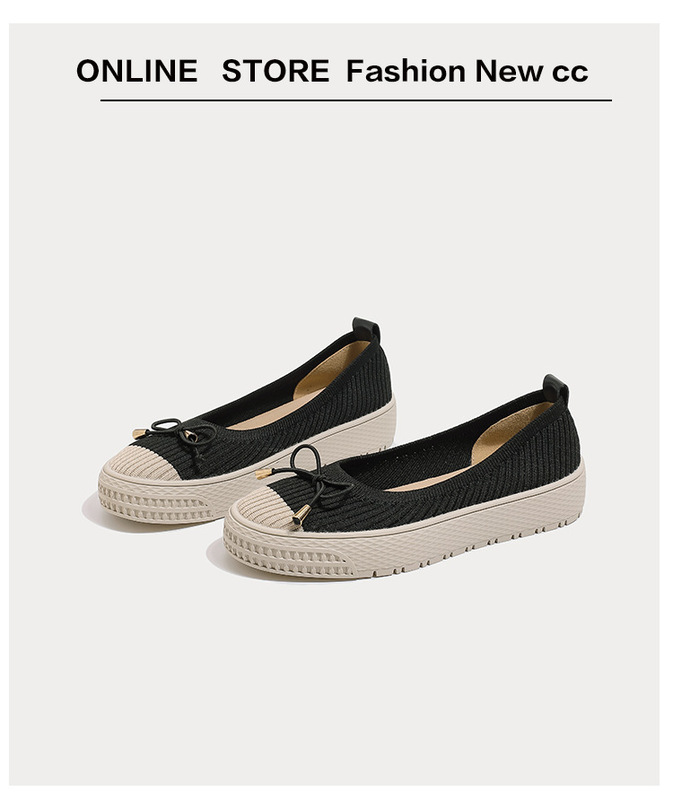This screenshot has width=673, height=800.
Task: Click the gold bow tip on front shoe
Action: click(301, 514)
